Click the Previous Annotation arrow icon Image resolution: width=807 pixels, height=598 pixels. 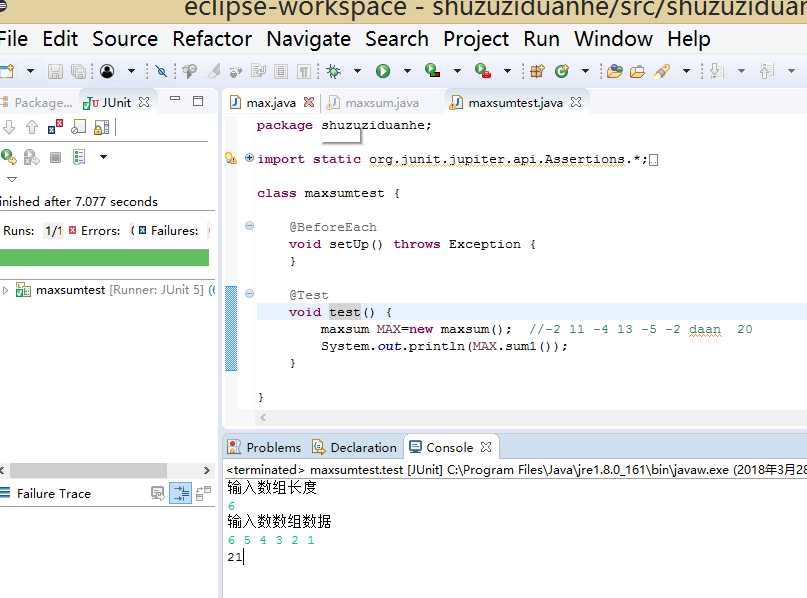pos(766,71)
